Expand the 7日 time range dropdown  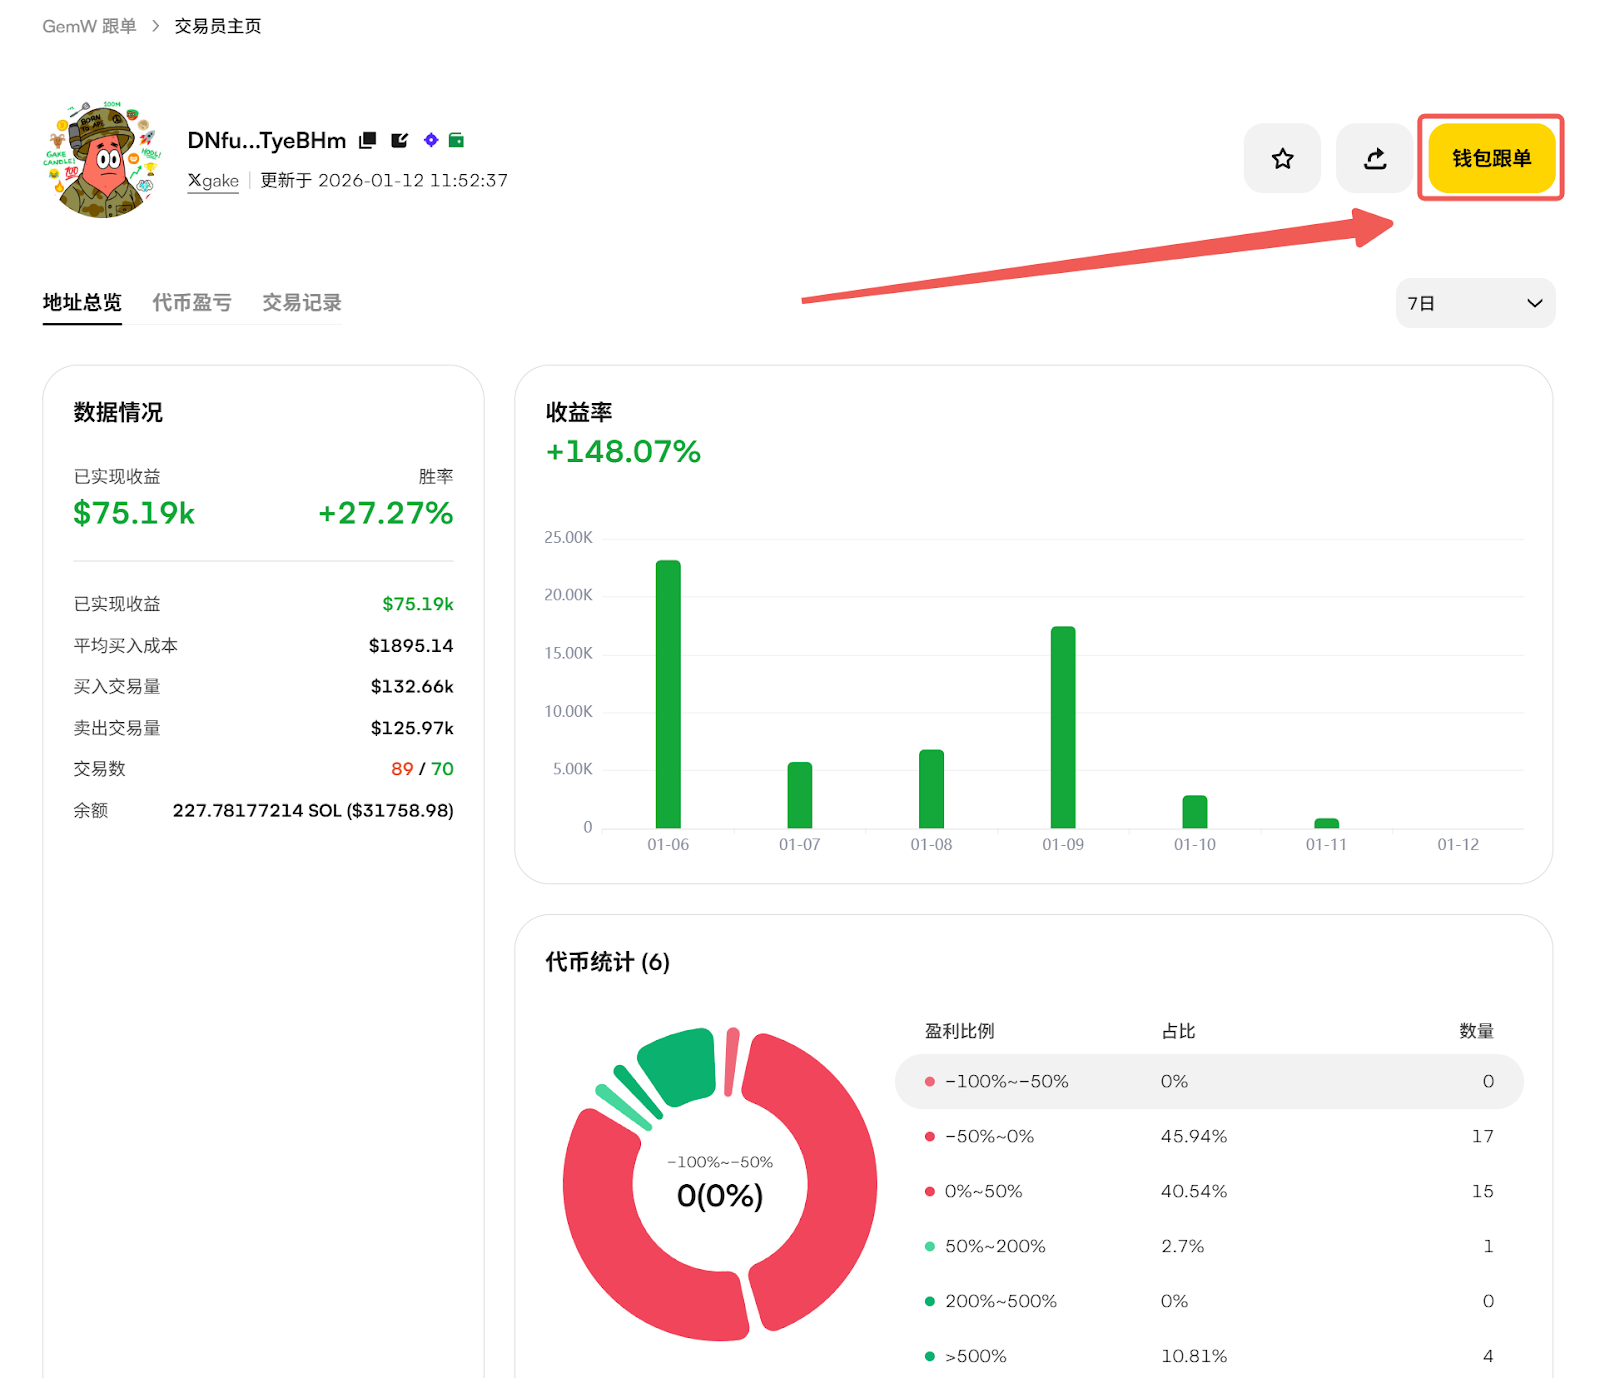click(1474, 303)
